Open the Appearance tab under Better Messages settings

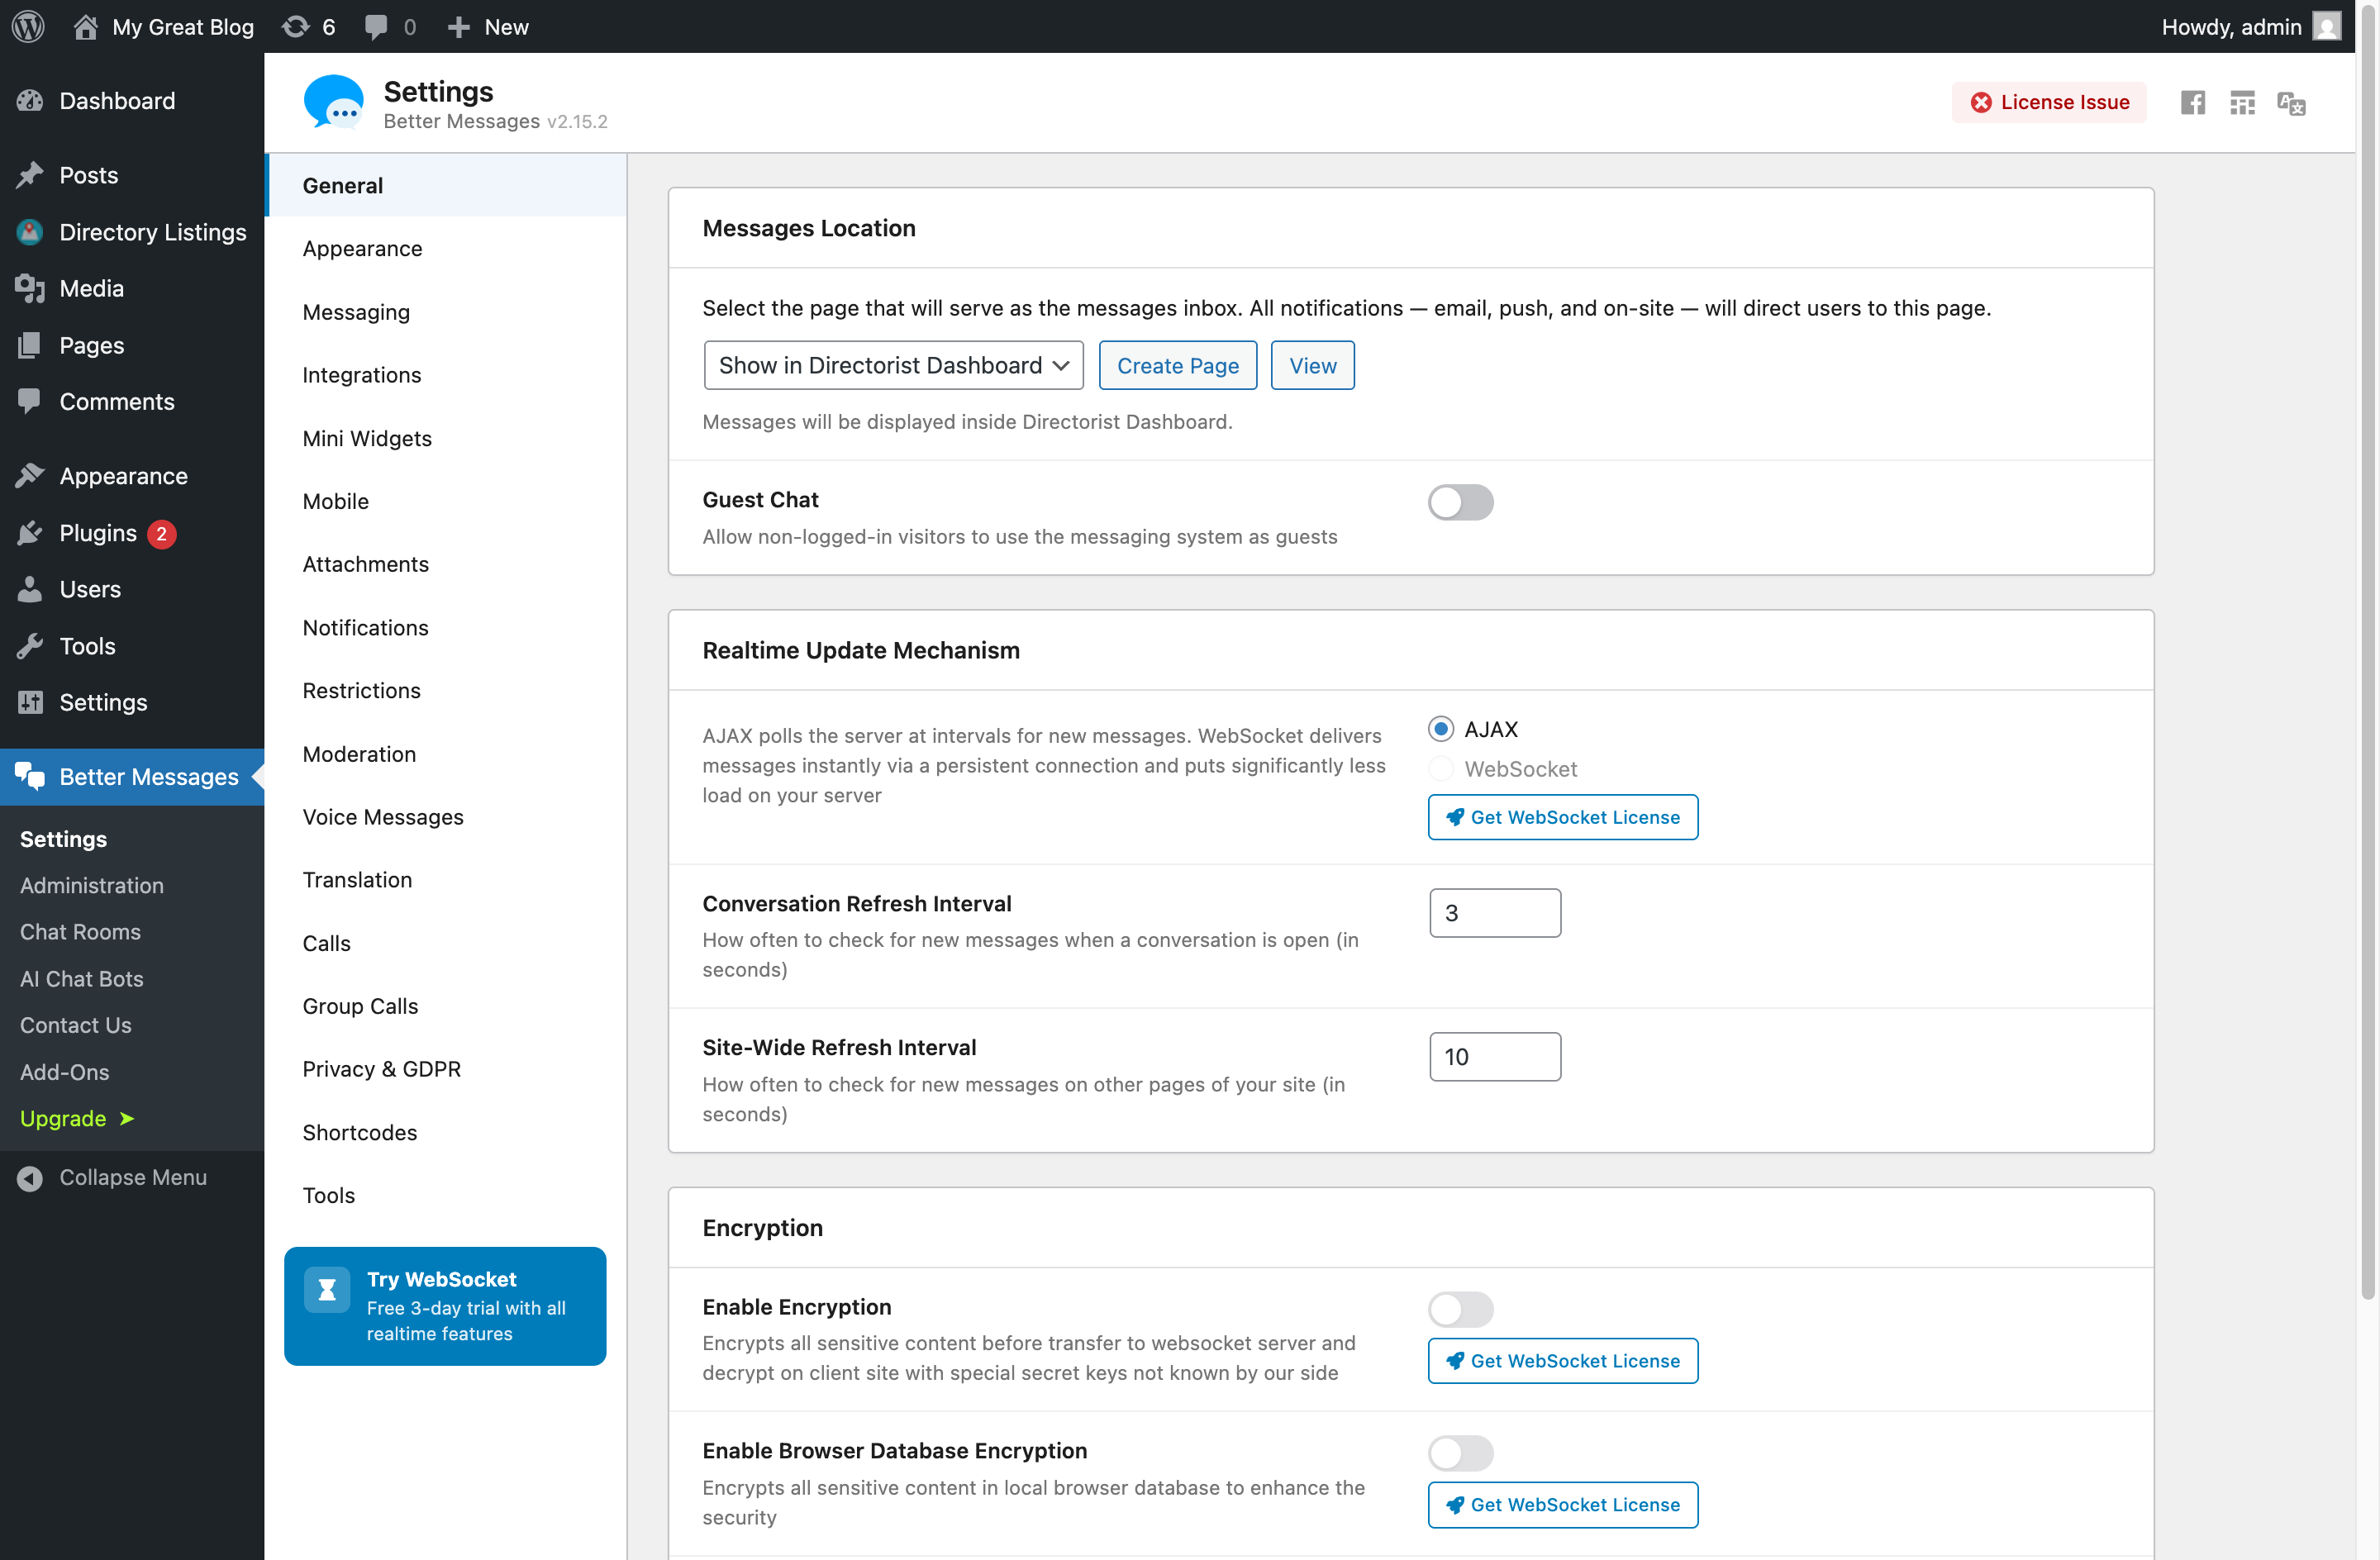tap(446, 248)
